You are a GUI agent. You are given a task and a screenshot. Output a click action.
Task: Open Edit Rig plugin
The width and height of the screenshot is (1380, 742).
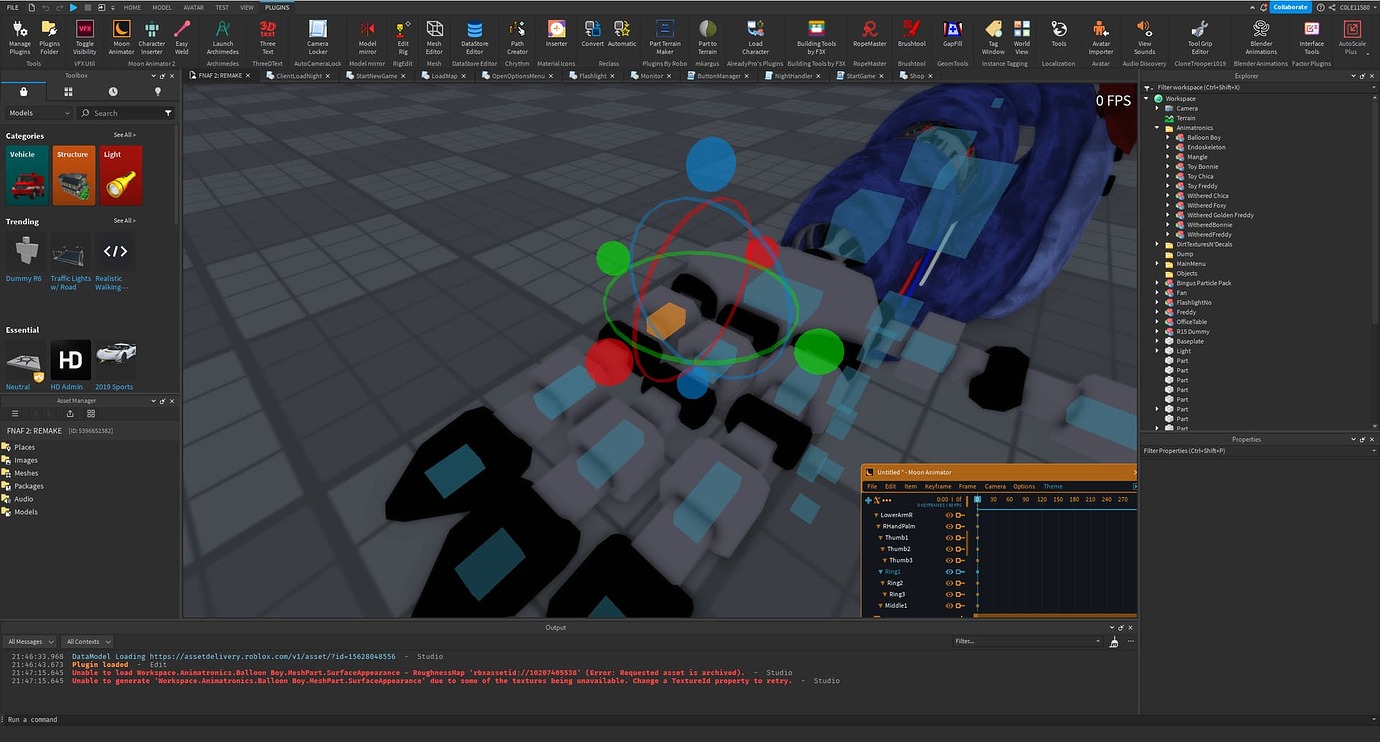click(x=403, y=36)
